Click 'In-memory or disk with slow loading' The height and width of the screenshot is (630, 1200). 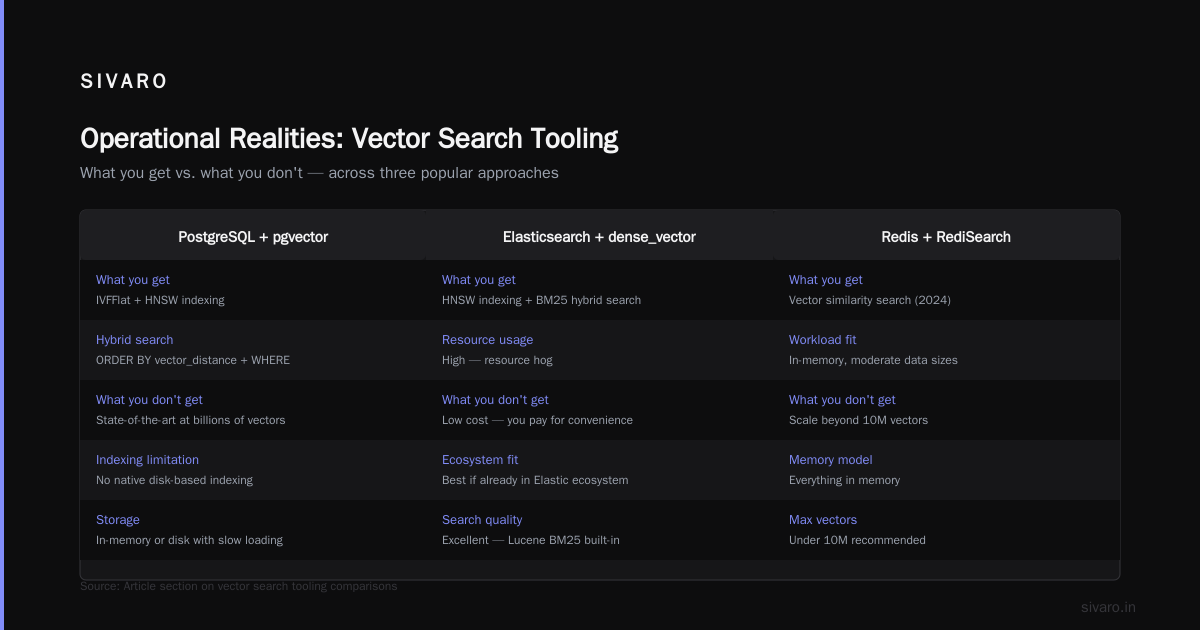click(x=189, y=540)
